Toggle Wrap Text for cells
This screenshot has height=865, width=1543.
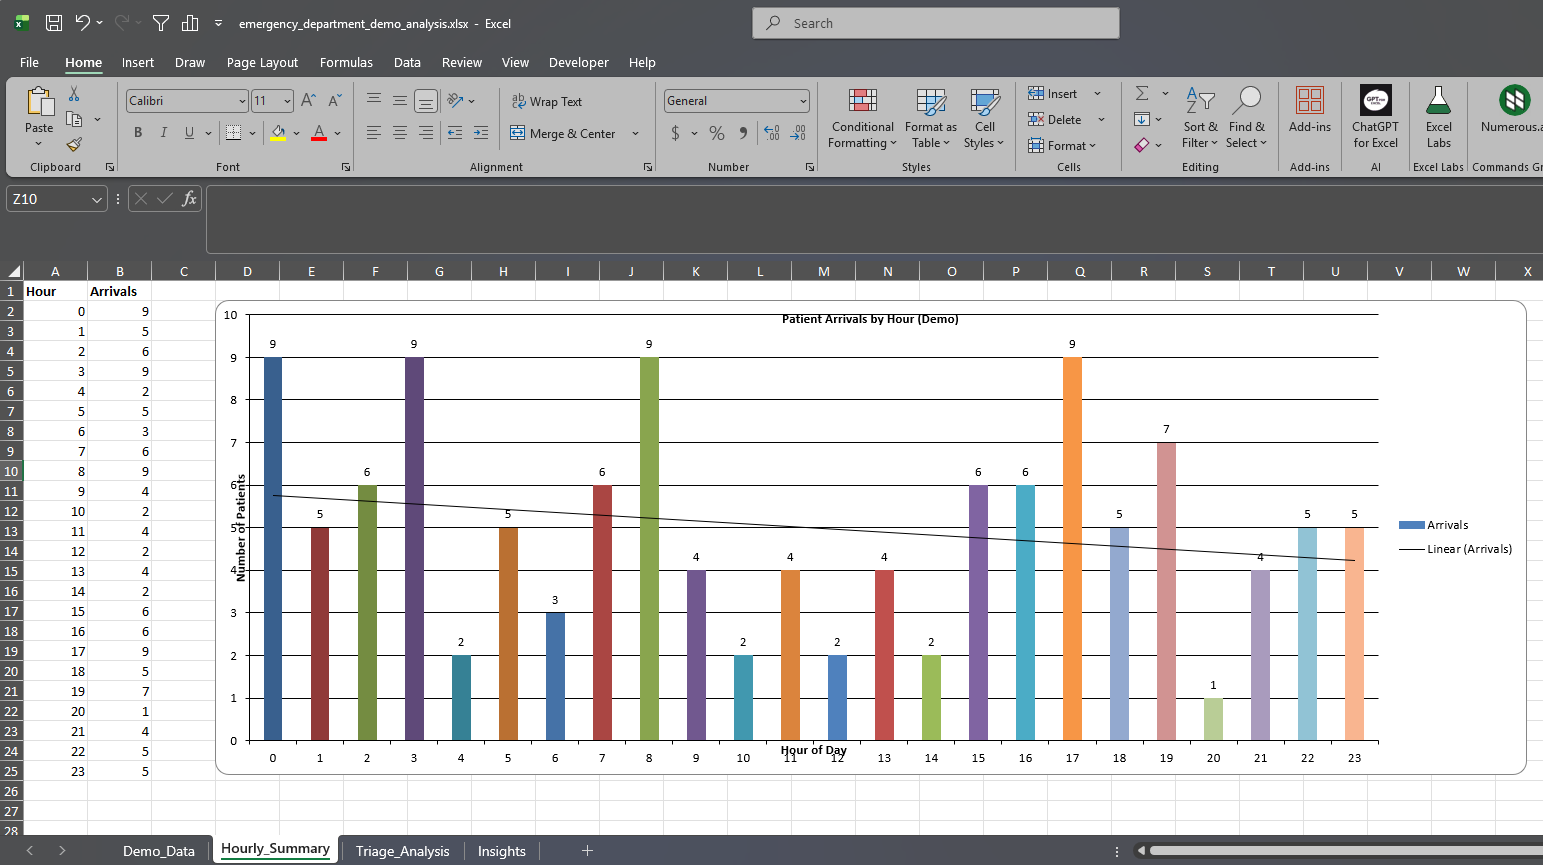[x=546, y=101]
